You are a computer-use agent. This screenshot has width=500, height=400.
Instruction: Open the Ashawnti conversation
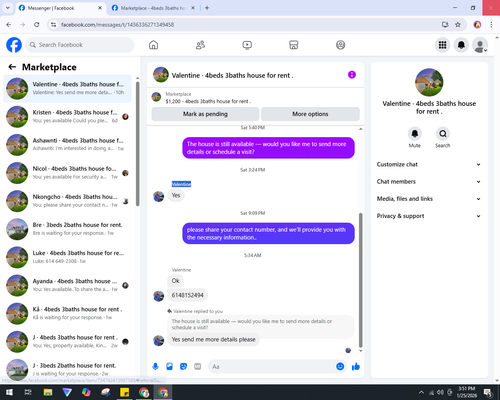coord(68,145)
